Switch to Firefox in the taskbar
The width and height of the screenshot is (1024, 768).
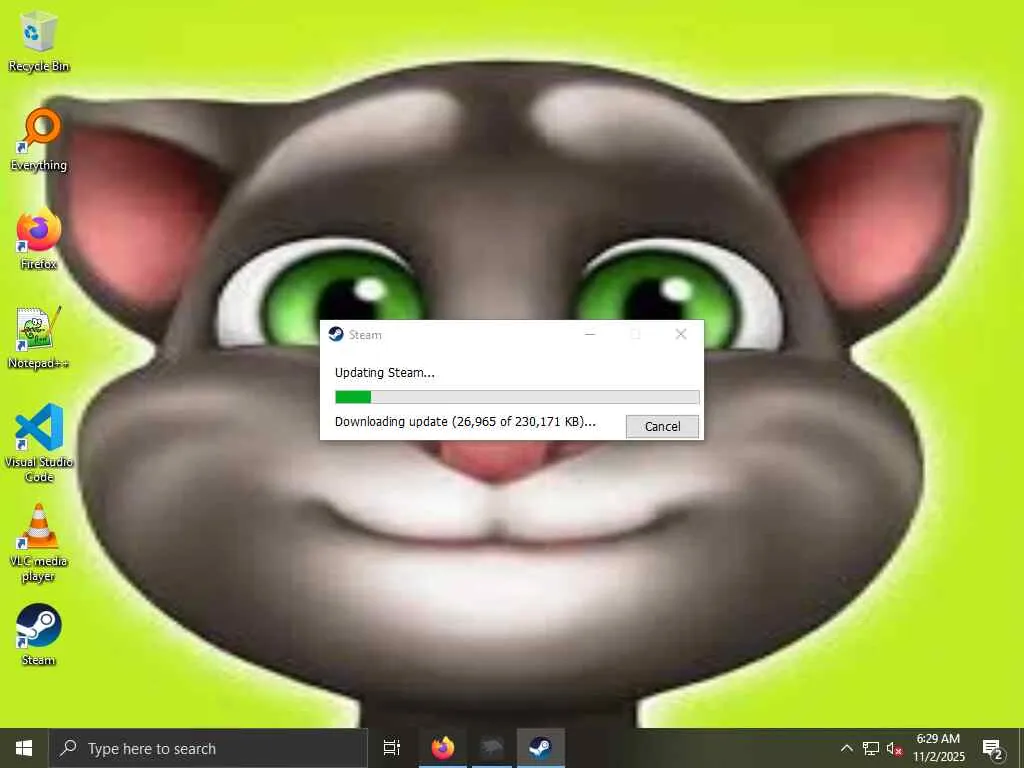(x=443, y=748)
